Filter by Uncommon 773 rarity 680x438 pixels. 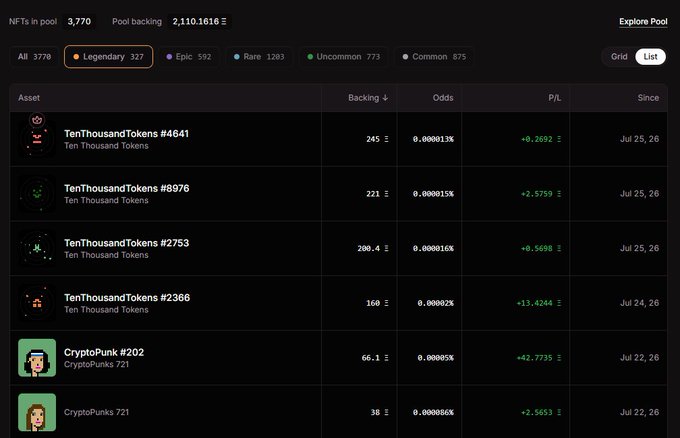[343, 57]
